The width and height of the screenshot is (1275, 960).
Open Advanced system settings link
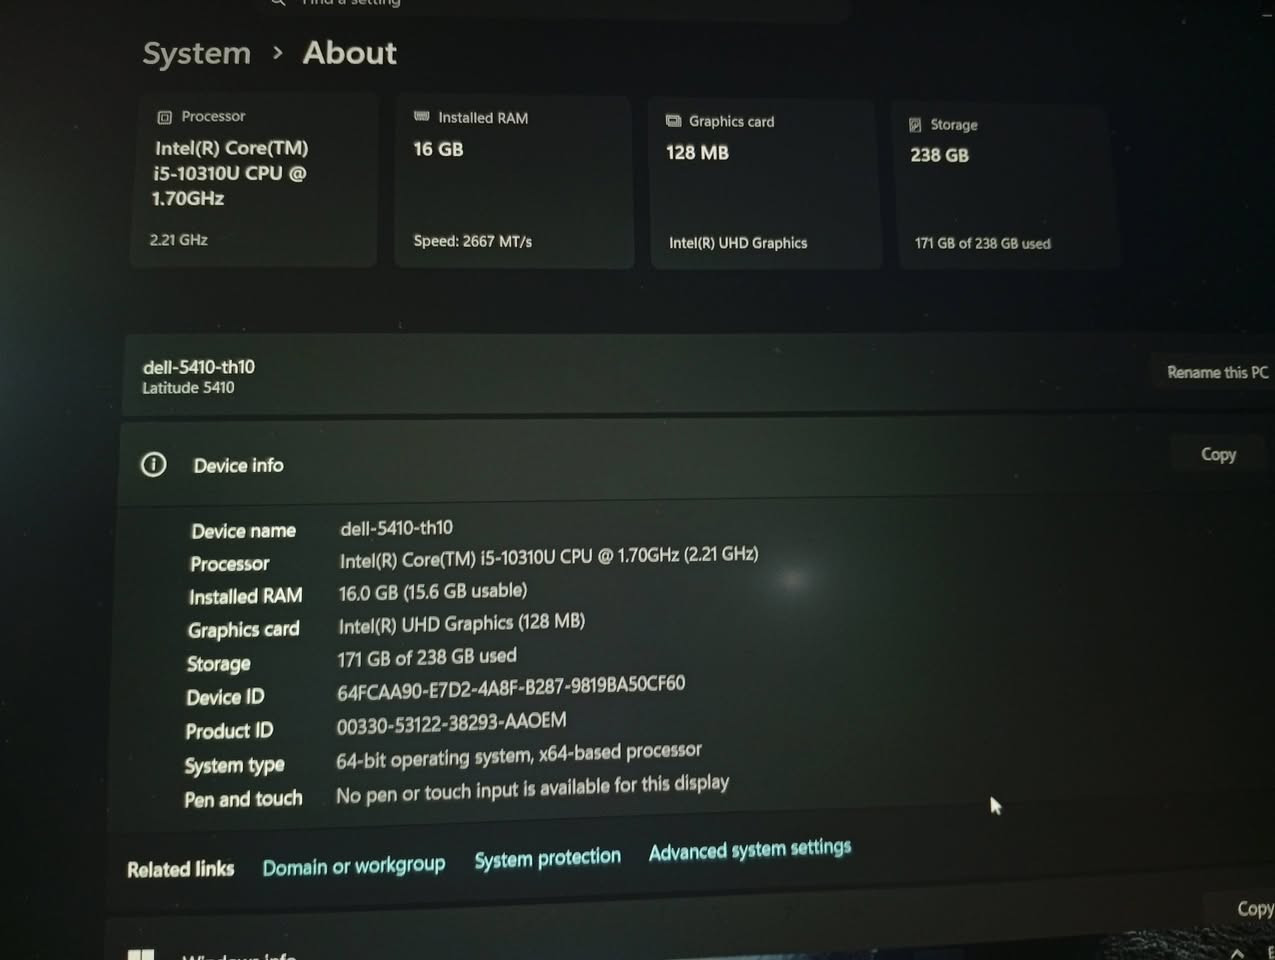click(750, 850)
